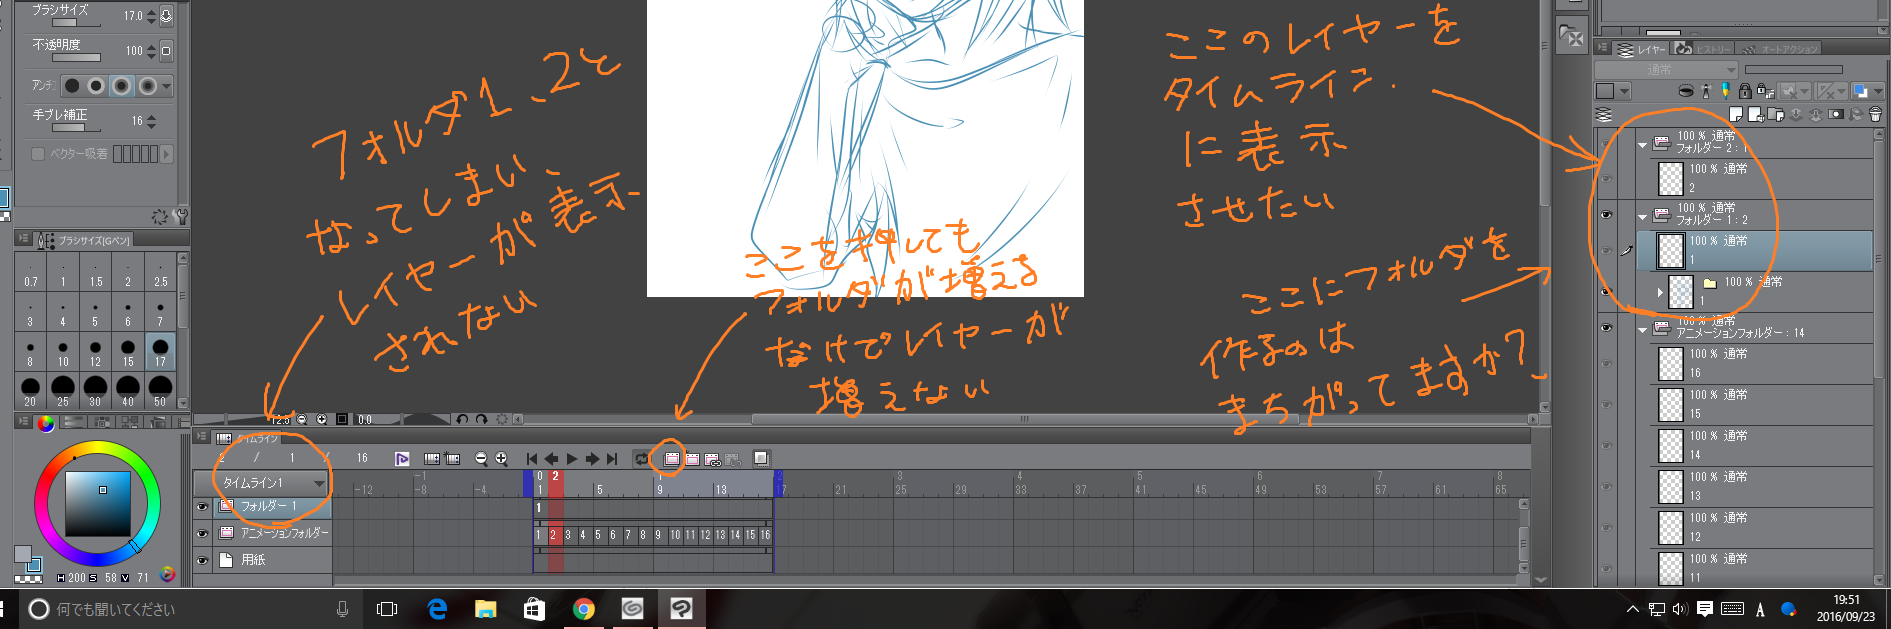
Task: Open the tool settings wrench icon
Action: 181,216
